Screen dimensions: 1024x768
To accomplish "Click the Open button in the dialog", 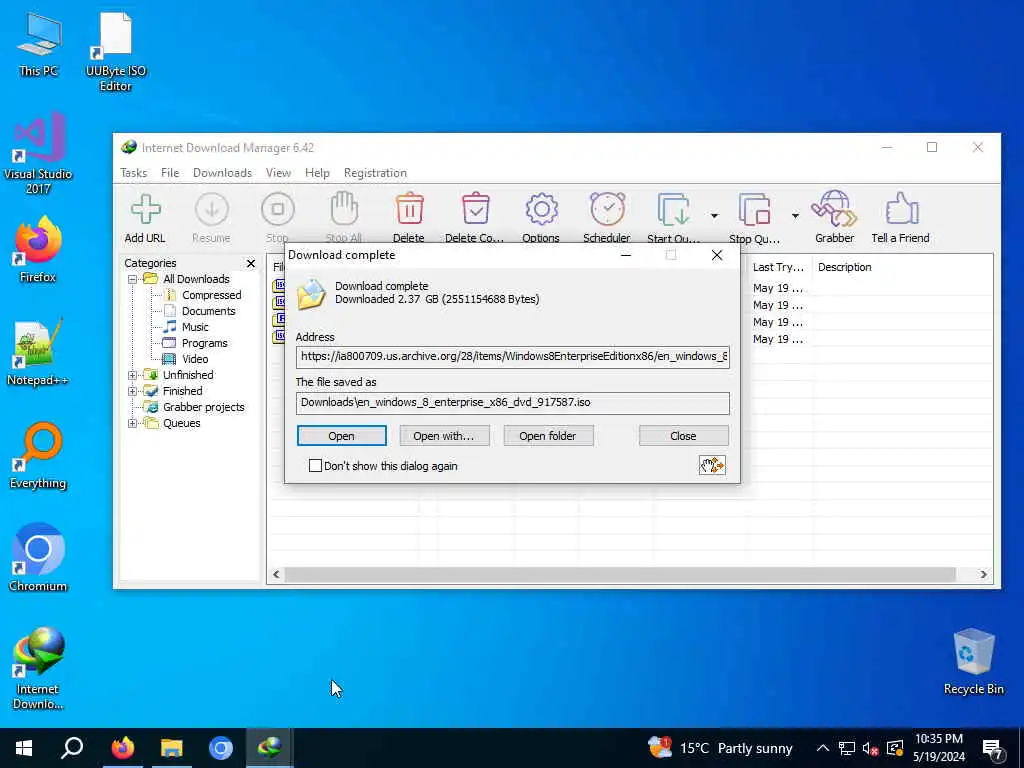I will pyautogui.click(x=342, y=436).
